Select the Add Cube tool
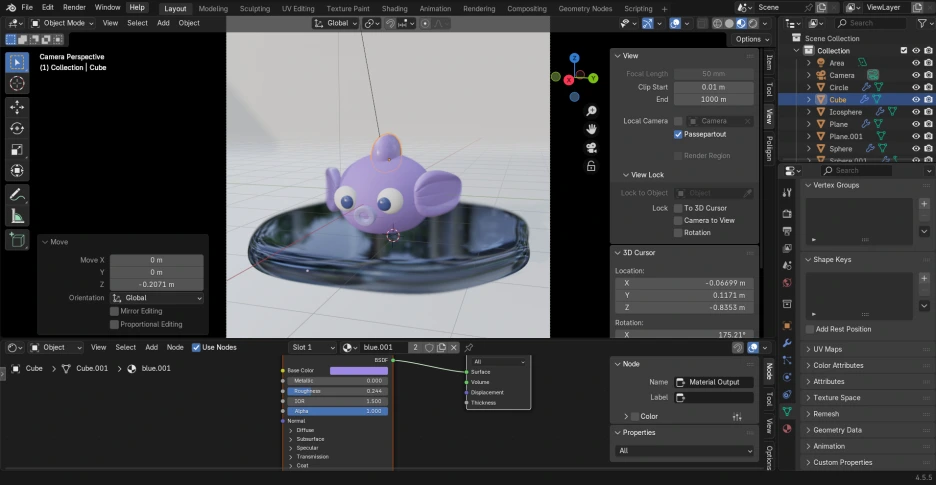Viewport: 936px width, 485px height. click(x=17, y=240)
